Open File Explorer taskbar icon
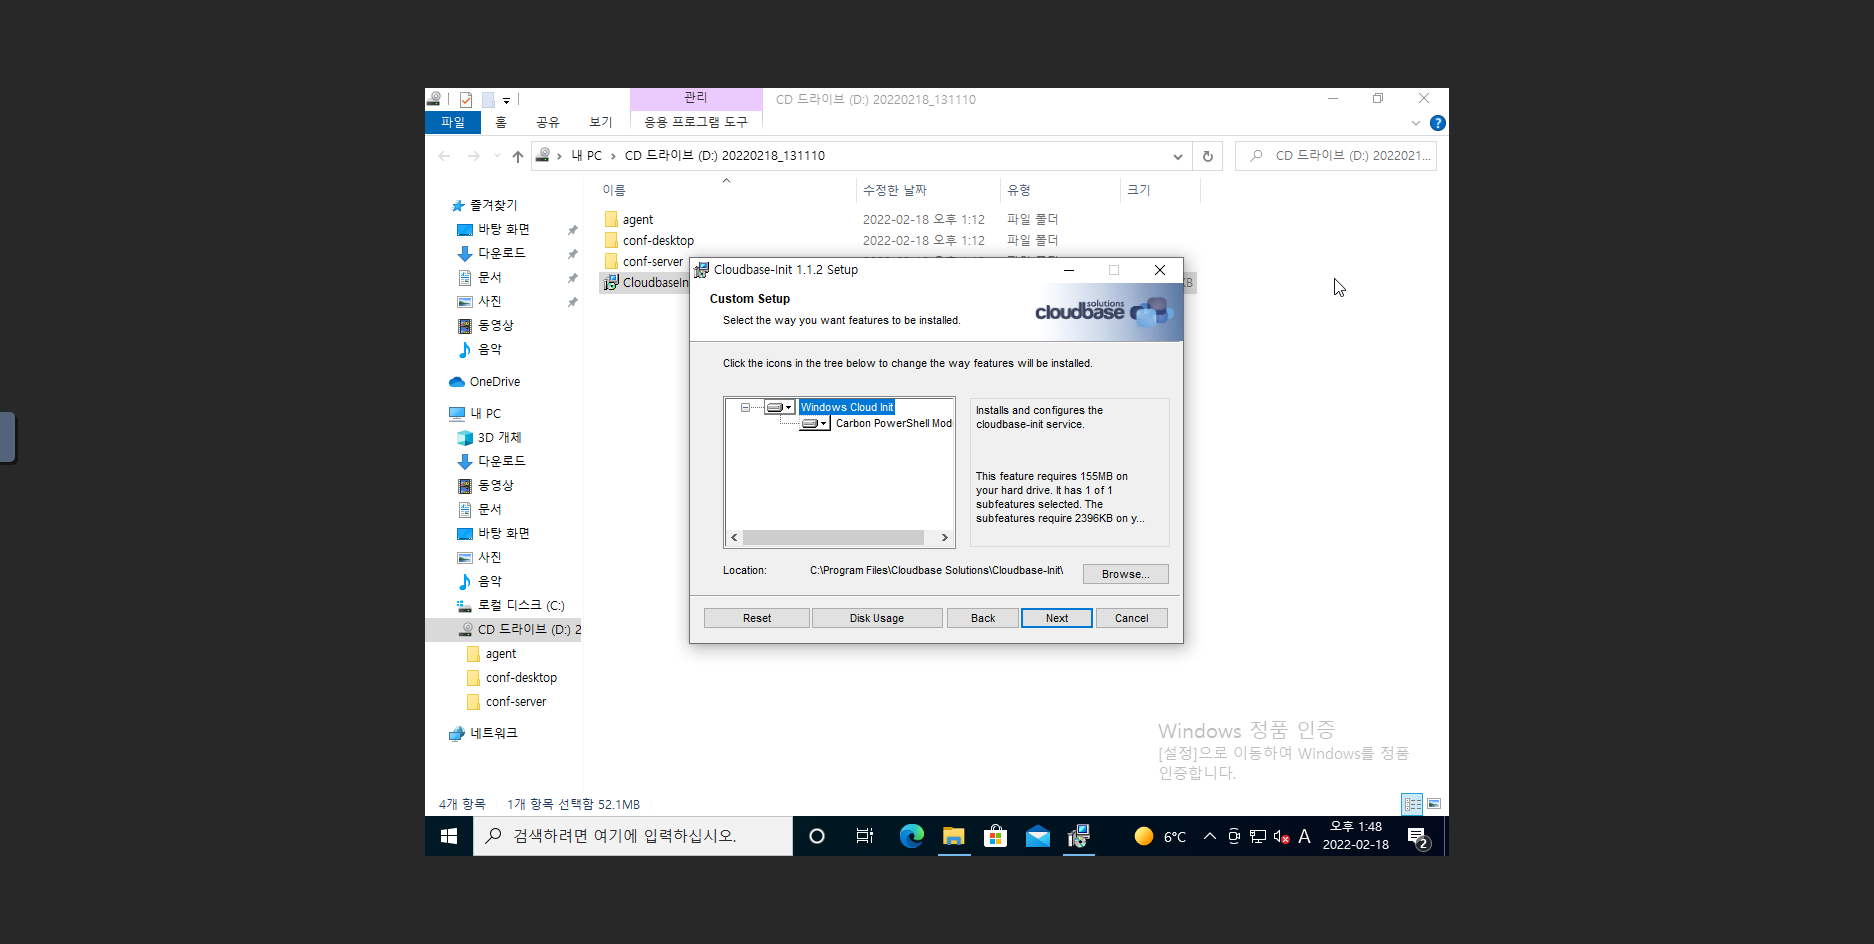 click(954, 836)
